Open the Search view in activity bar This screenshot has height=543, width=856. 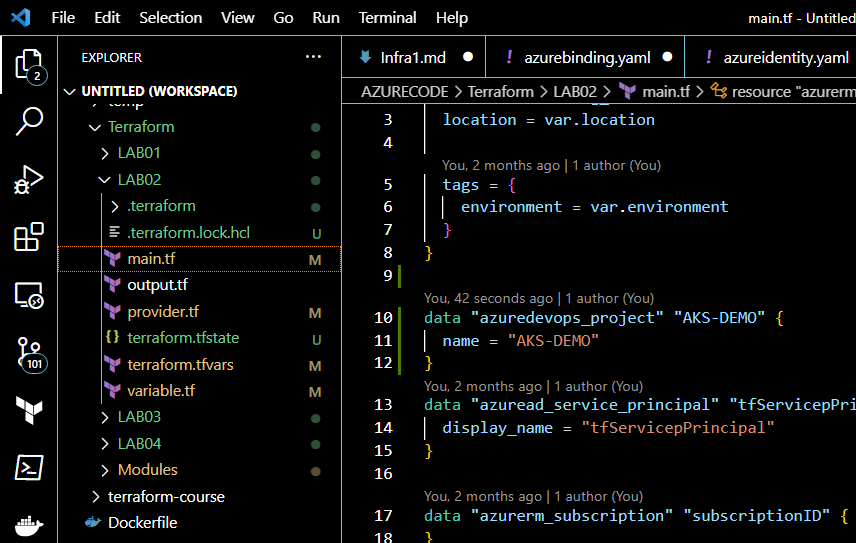coord(28,121)
